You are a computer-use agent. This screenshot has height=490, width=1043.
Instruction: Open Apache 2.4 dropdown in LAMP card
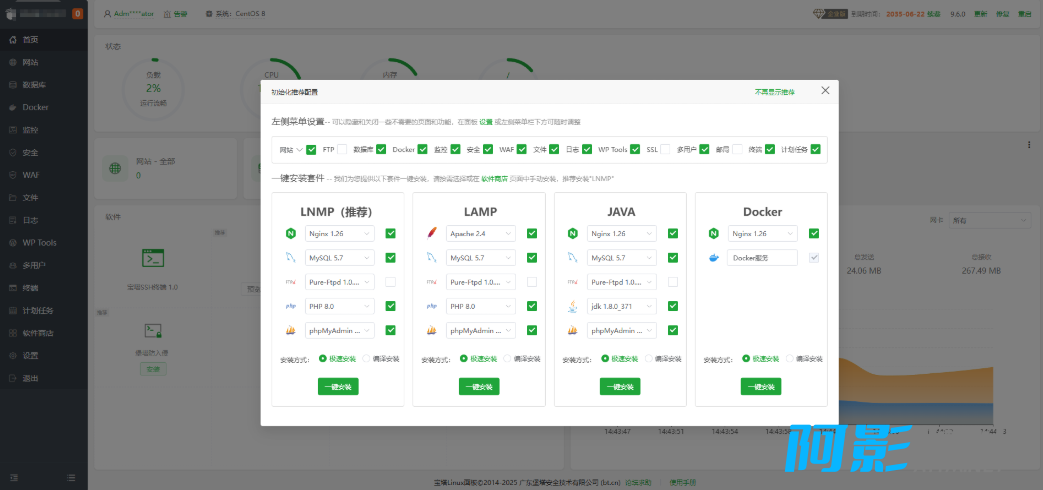click(481, 233)
